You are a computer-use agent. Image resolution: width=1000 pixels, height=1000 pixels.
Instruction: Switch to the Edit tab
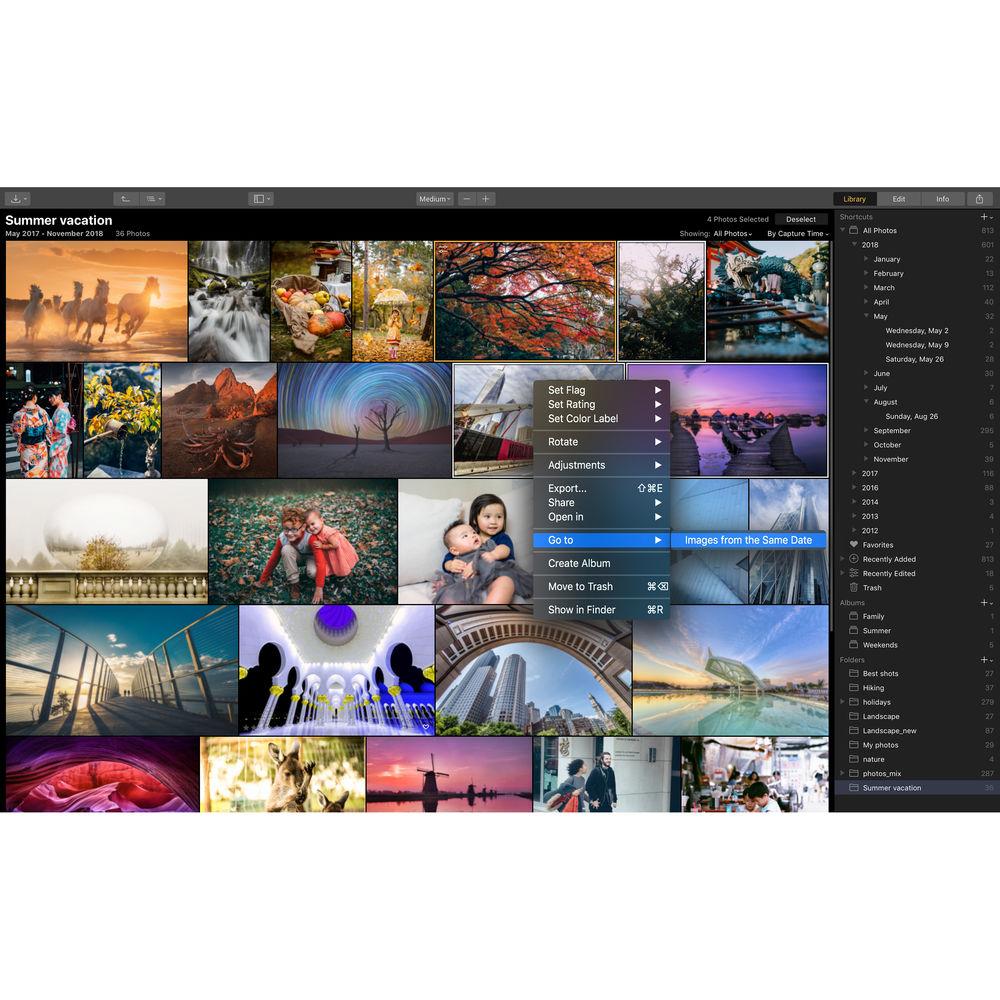[x=899, y=198]
